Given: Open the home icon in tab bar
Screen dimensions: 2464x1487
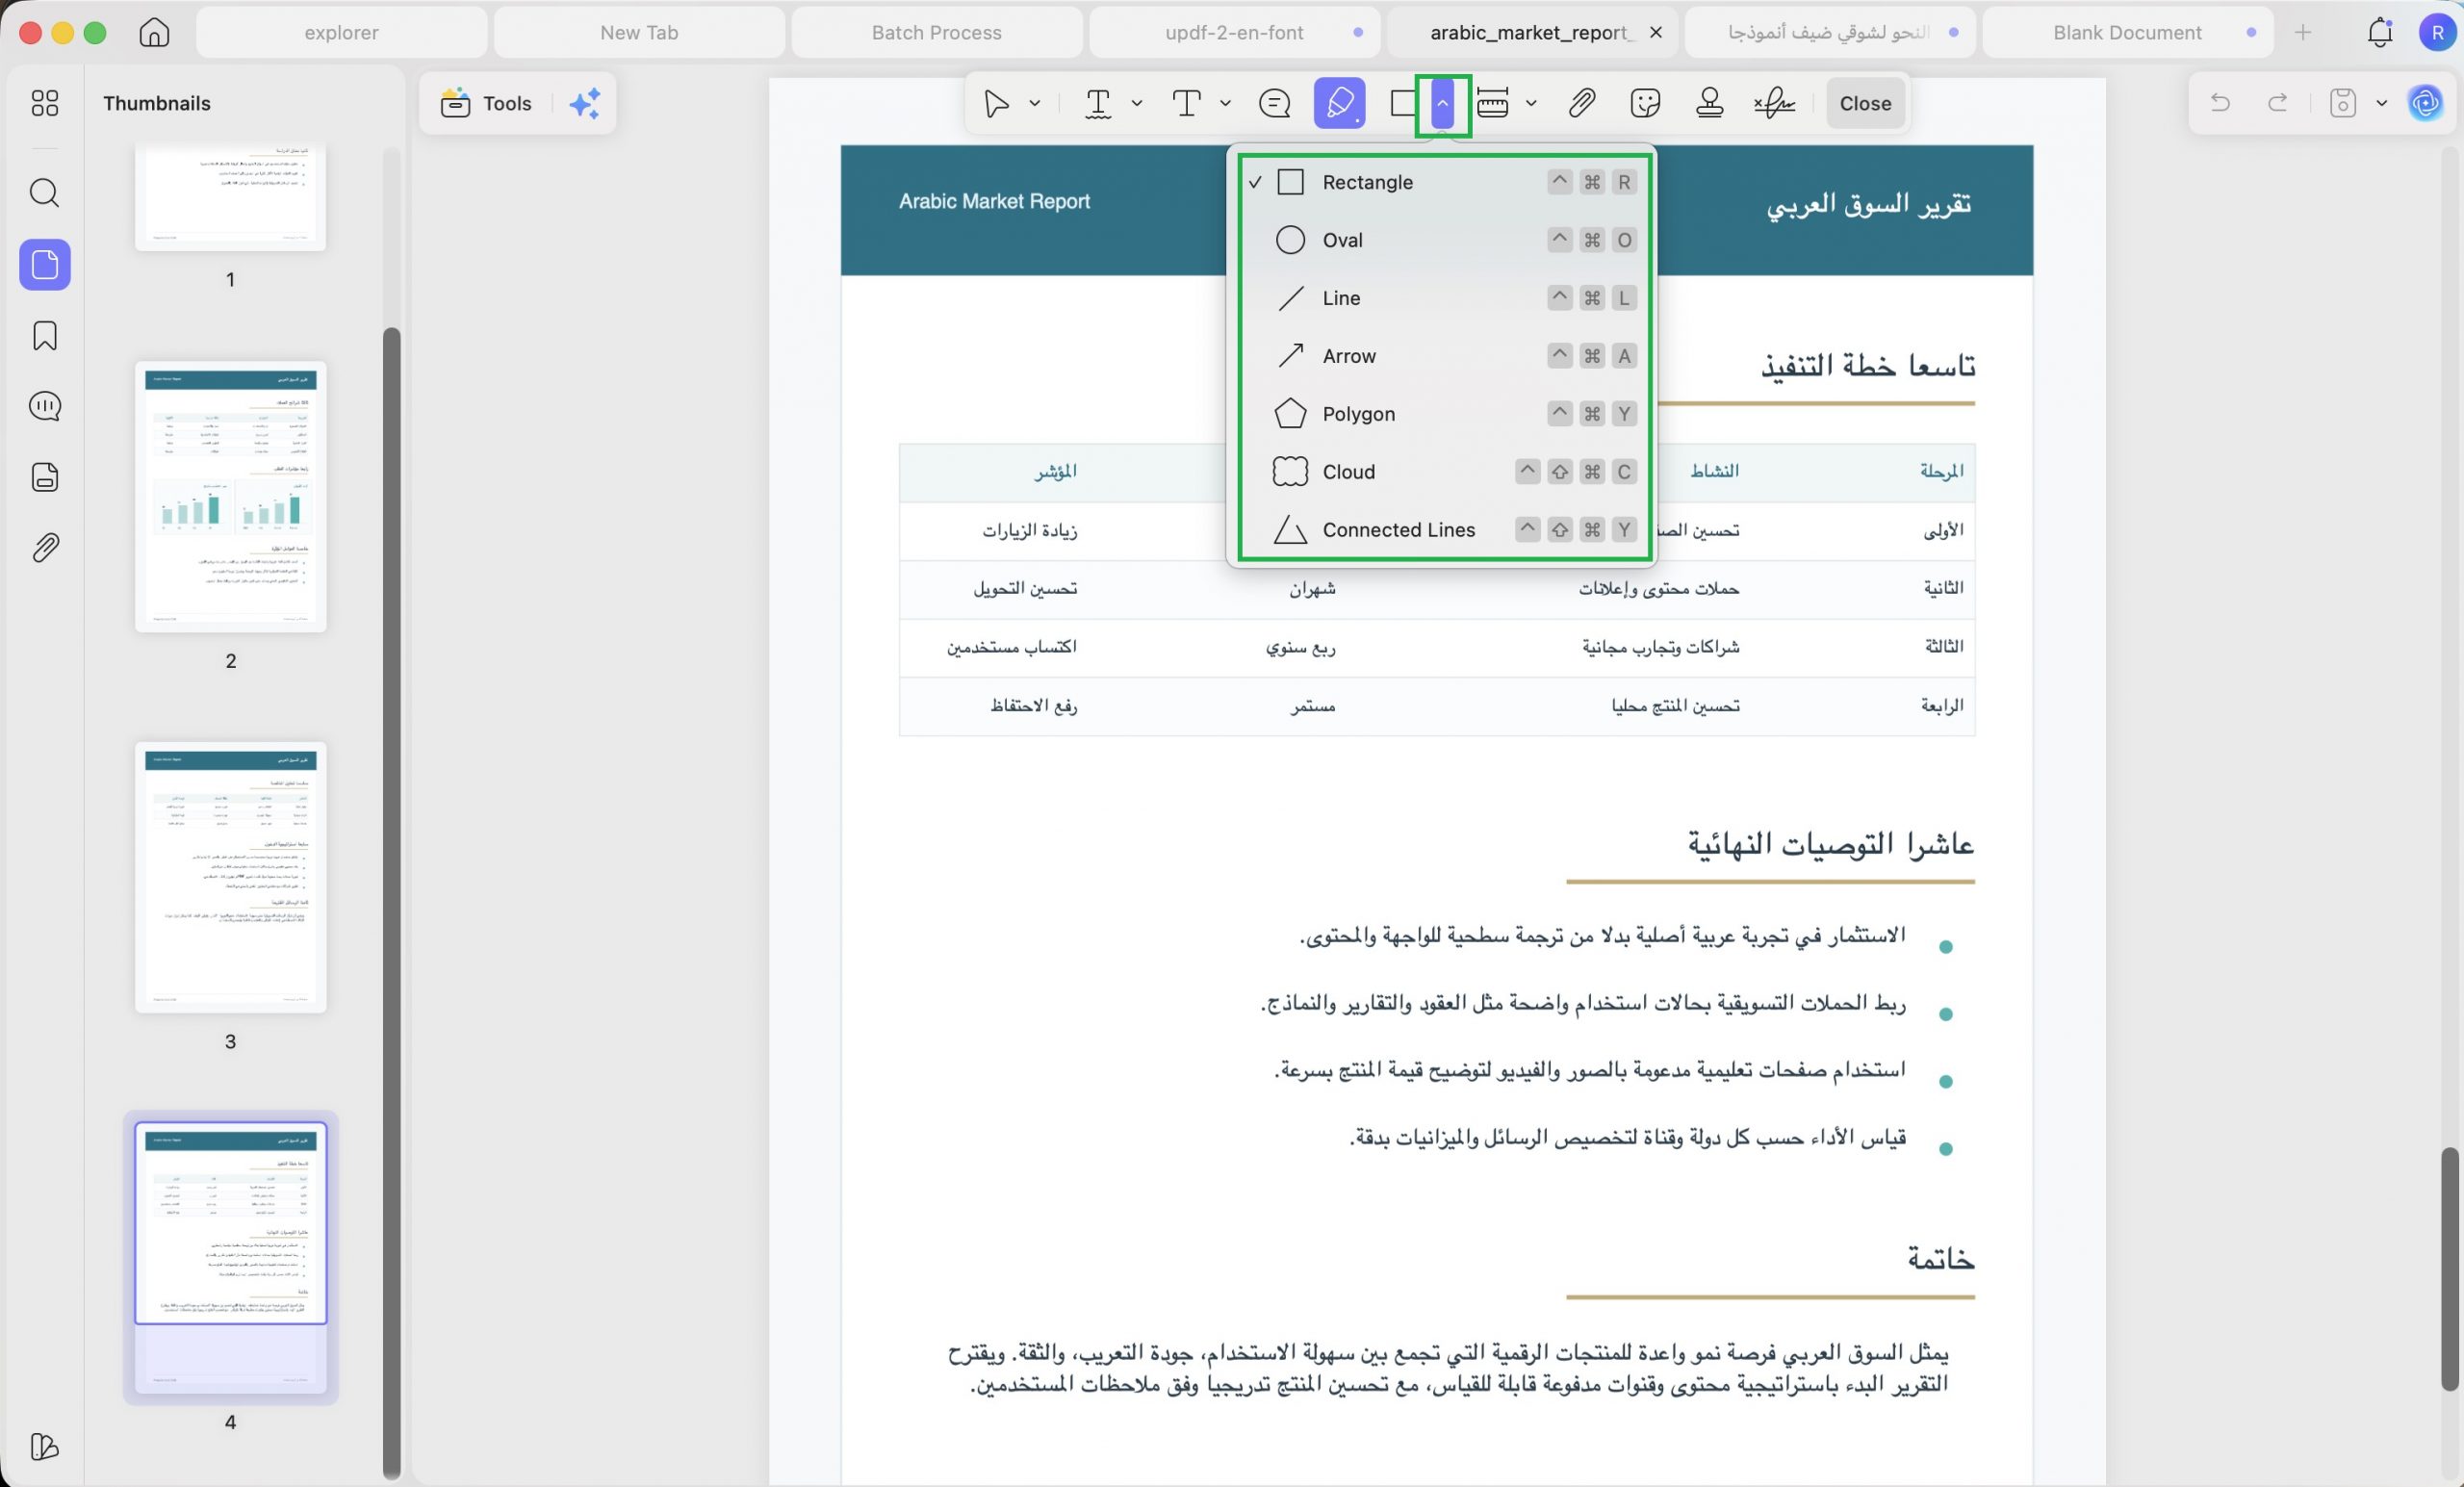Looking at the screenshot, I should click(154, 32).
